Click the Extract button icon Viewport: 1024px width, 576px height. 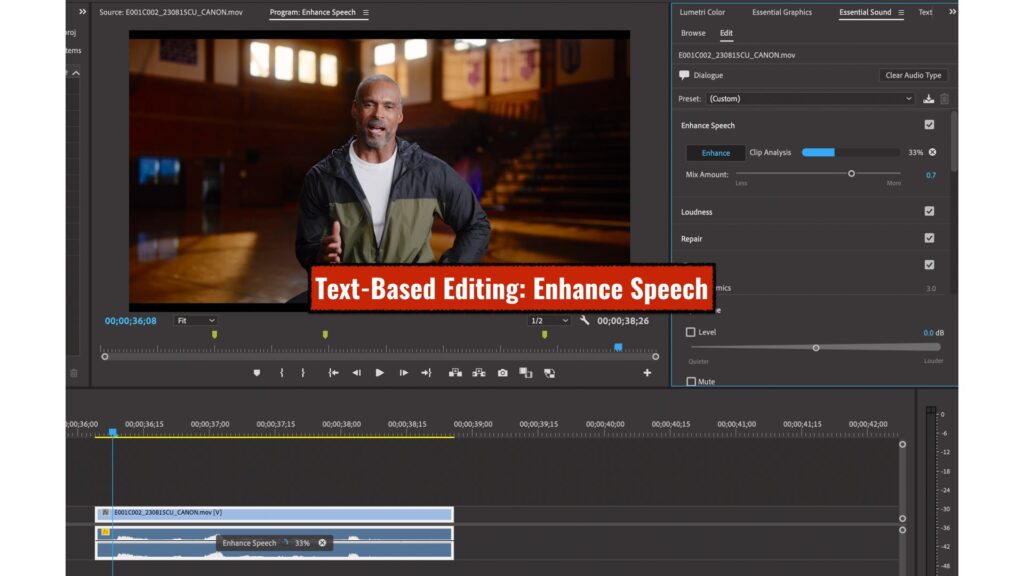coord(479,373)
